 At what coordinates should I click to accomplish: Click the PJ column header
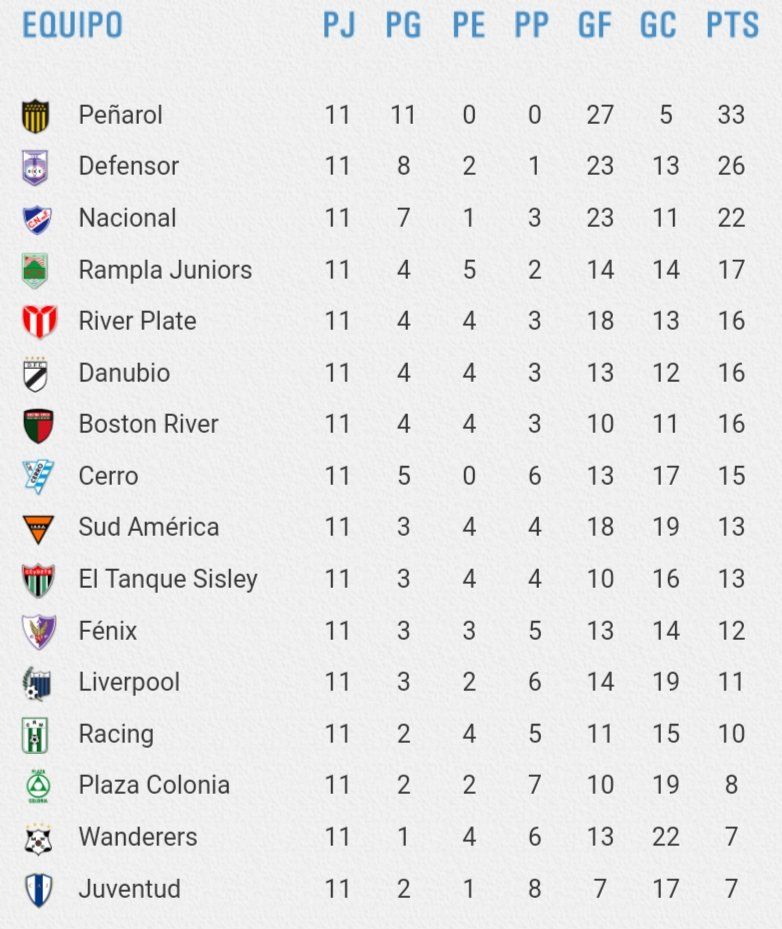[339, 25]
